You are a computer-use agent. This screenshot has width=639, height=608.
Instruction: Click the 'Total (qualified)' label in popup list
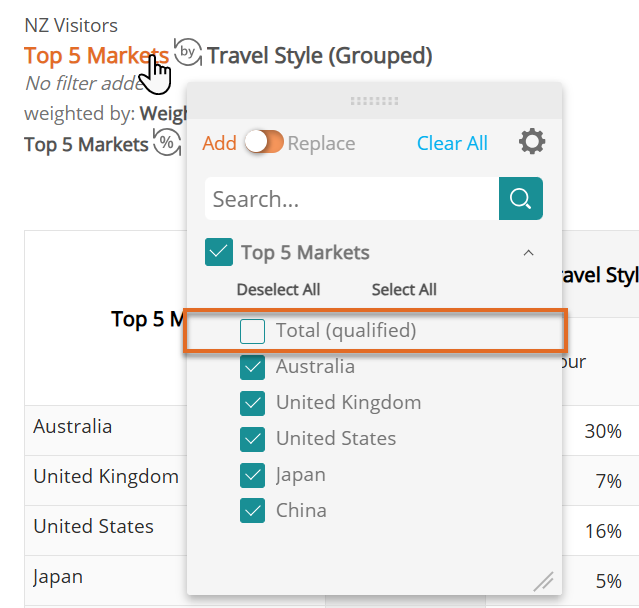pos(346,330)
